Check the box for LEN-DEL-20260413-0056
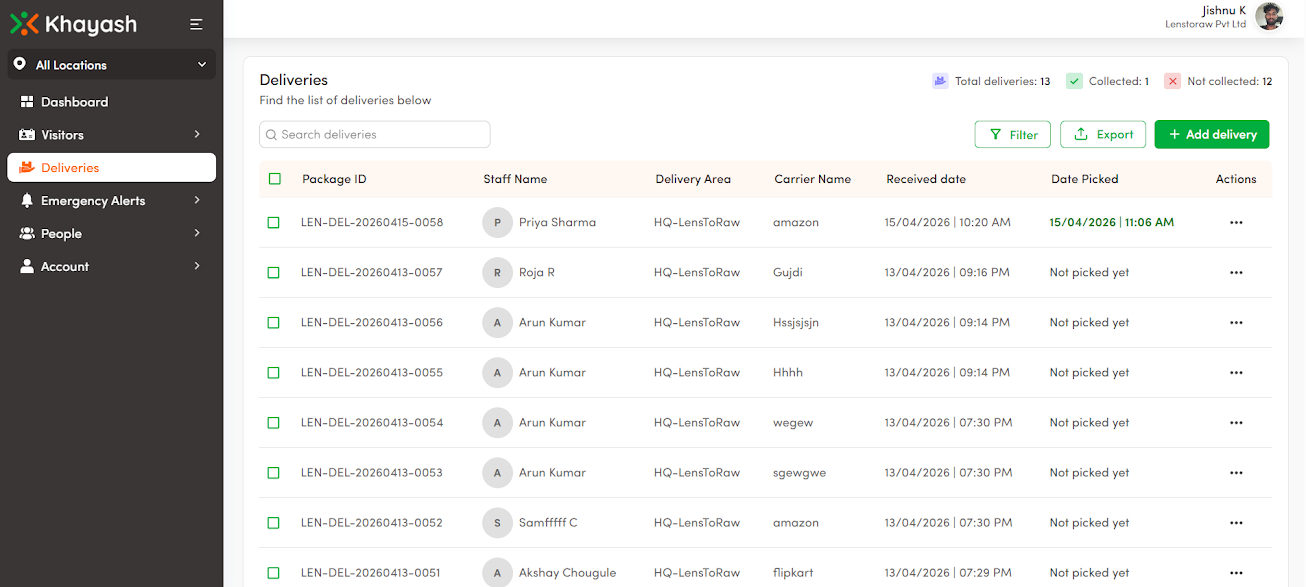The height and width of the screenshot is (587, 1306). 274,323
